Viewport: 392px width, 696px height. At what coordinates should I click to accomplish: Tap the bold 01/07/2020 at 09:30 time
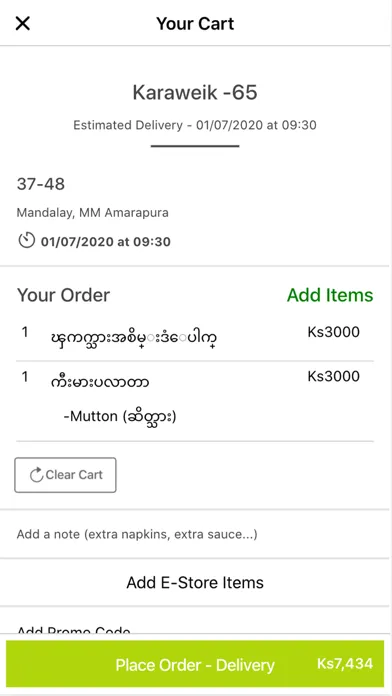pos(106,242)
